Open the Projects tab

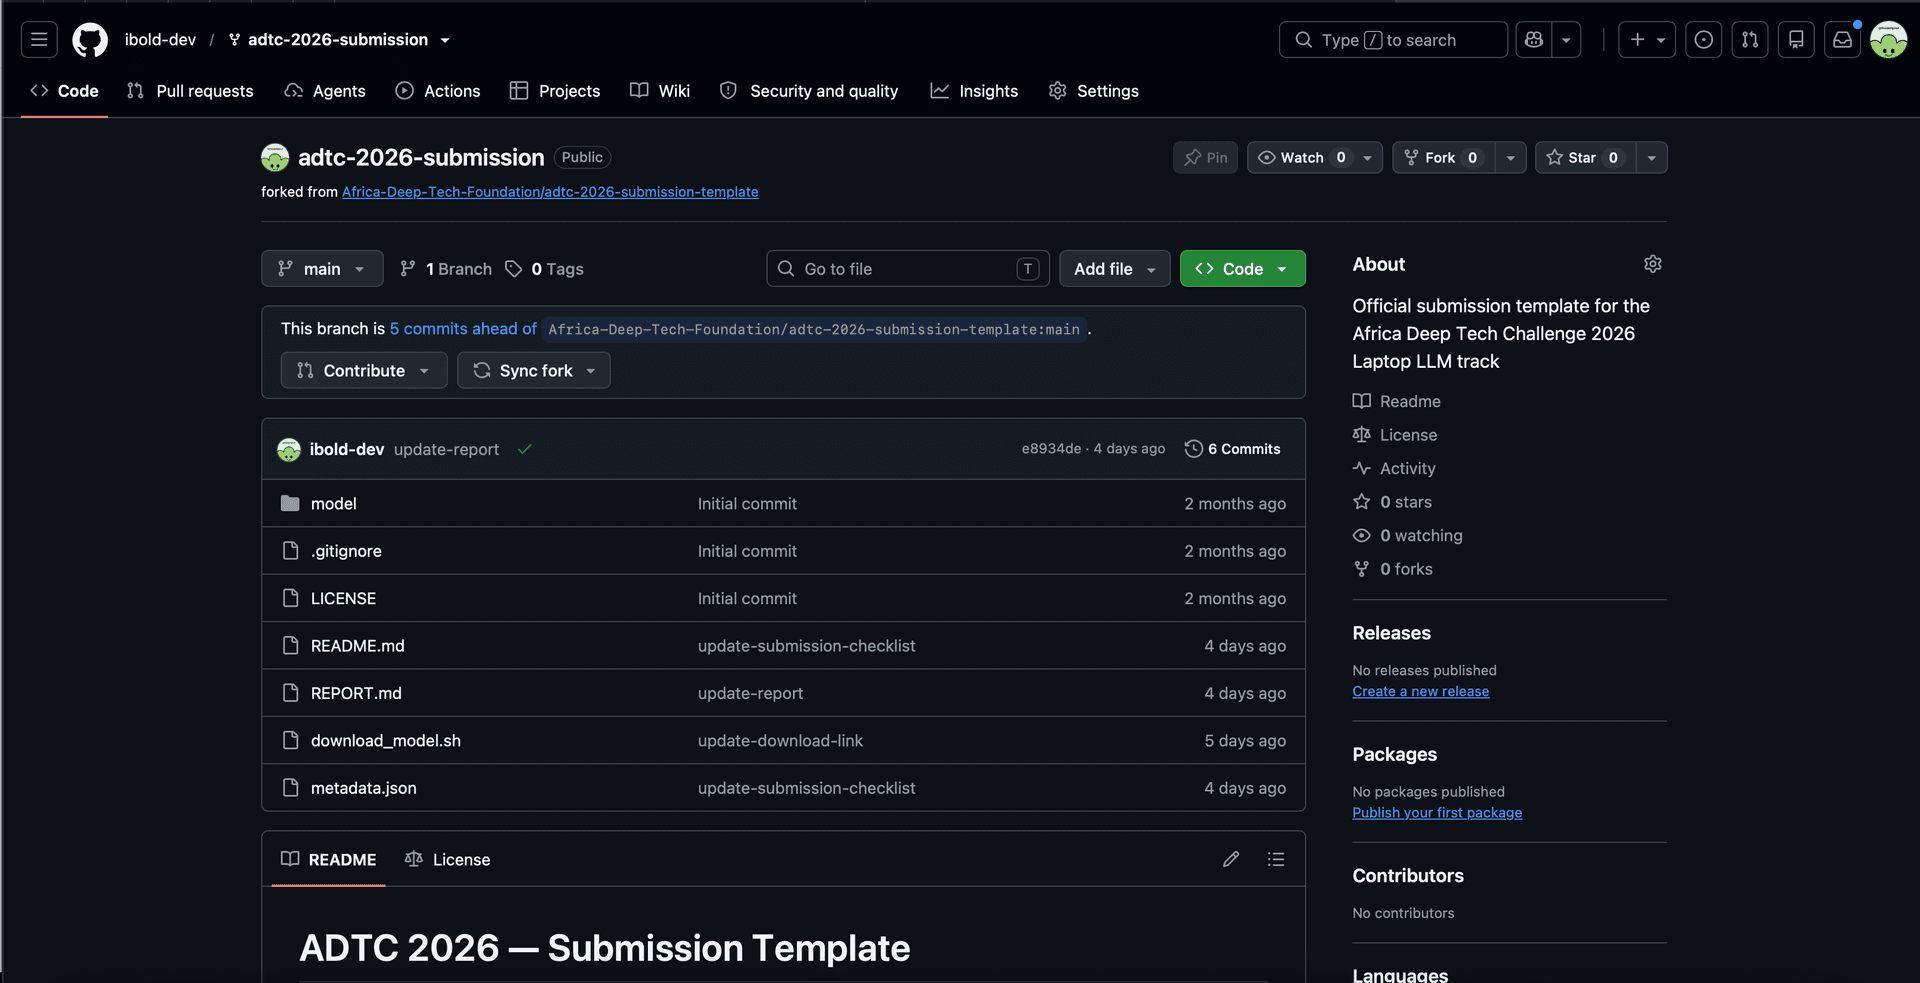pyautogui.click(x=555, y=91)
